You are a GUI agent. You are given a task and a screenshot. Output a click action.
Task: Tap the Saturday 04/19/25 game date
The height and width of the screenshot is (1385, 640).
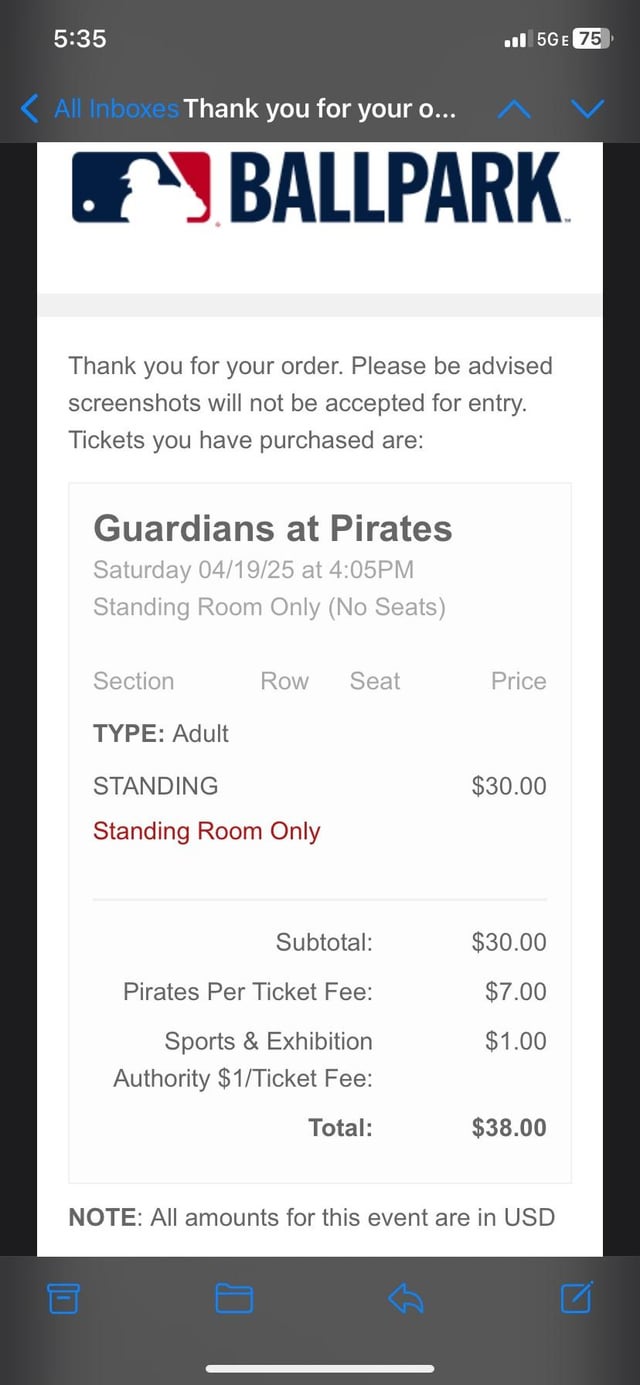click(x=253, y=570)
